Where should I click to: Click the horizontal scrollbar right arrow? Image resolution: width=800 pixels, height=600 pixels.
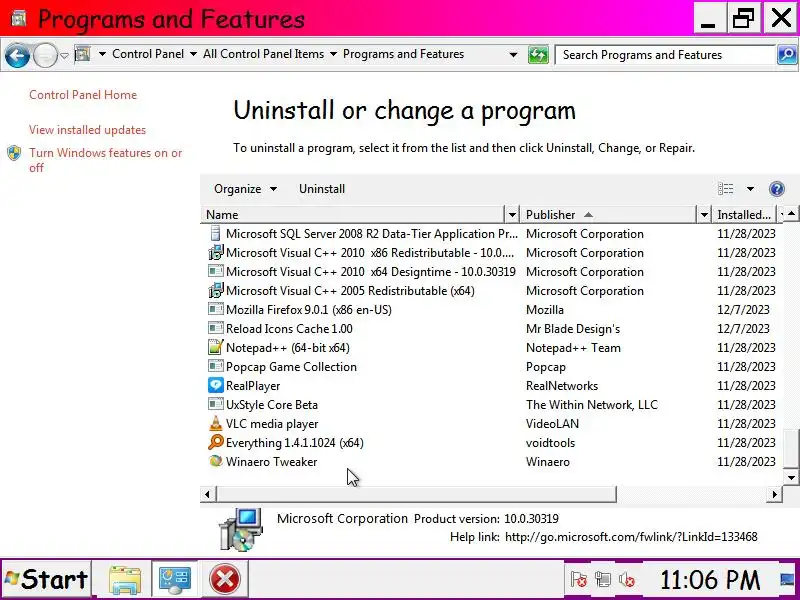pyautogui.click(x=774, y=494)
